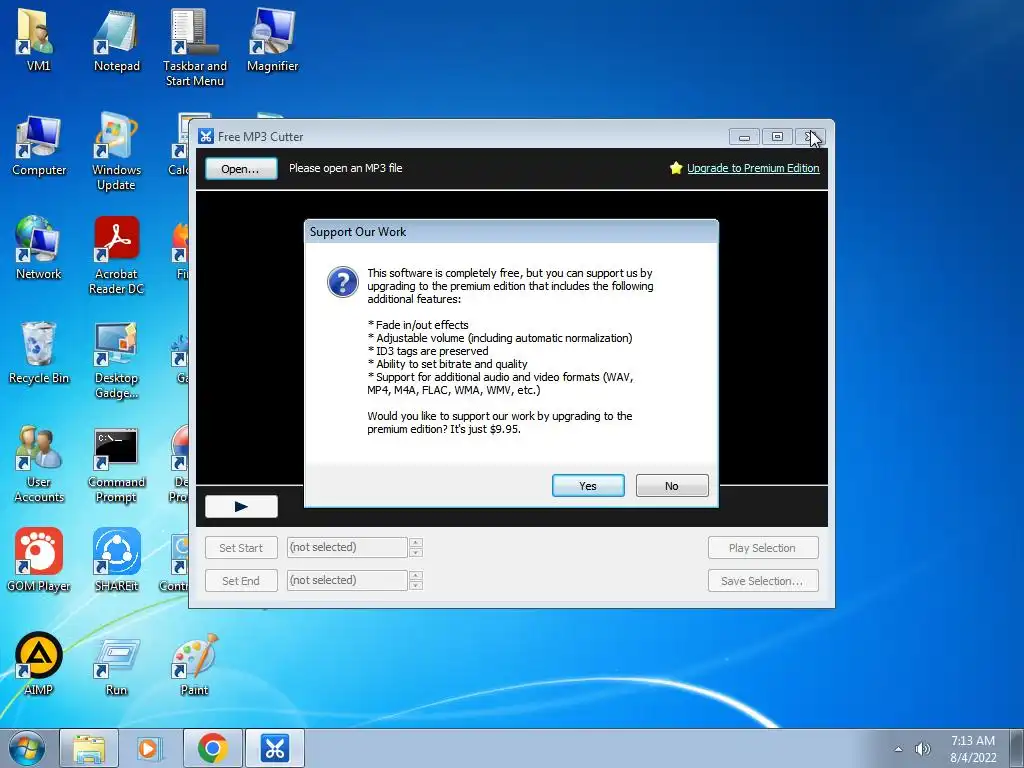Open Google Chrome from the taskbar
The image size is (1024, 768).
pos(212,748)
